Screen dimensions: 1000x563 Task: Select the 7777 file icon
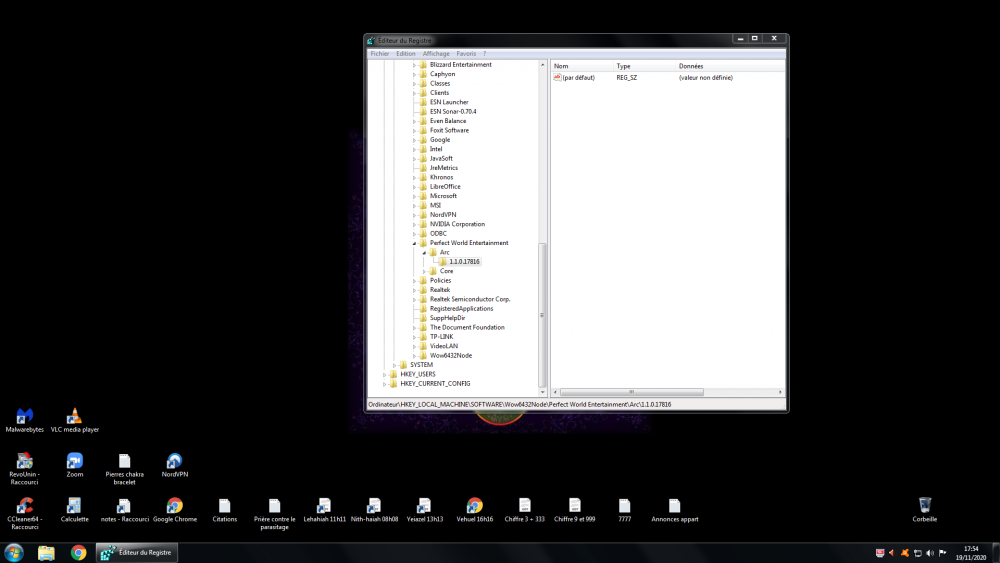point(624,509)
